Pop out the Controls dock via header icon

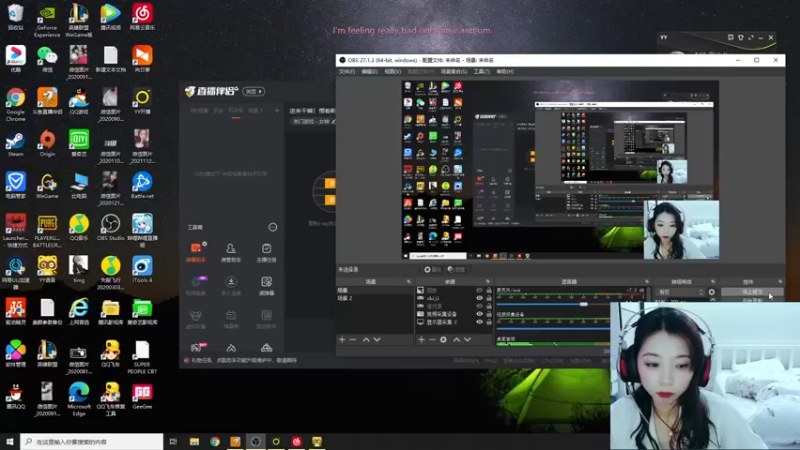click(x=780, y=282)
